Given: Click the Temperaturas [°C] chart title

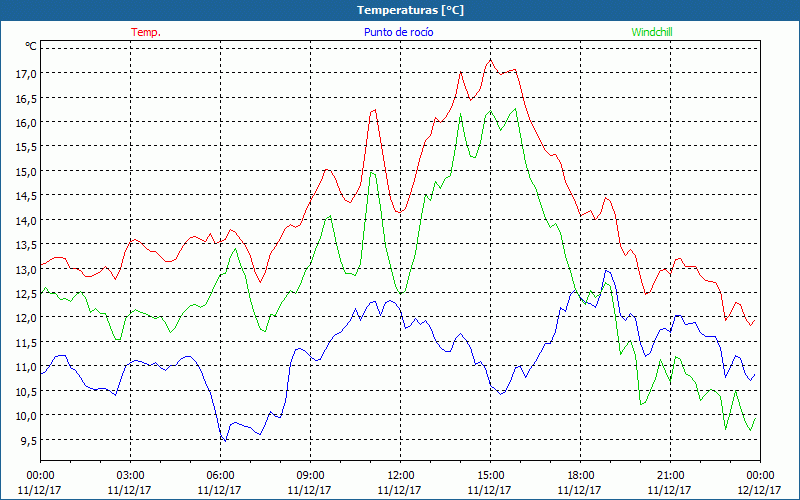Looking at the screenshot, I should tap(410, 10).
